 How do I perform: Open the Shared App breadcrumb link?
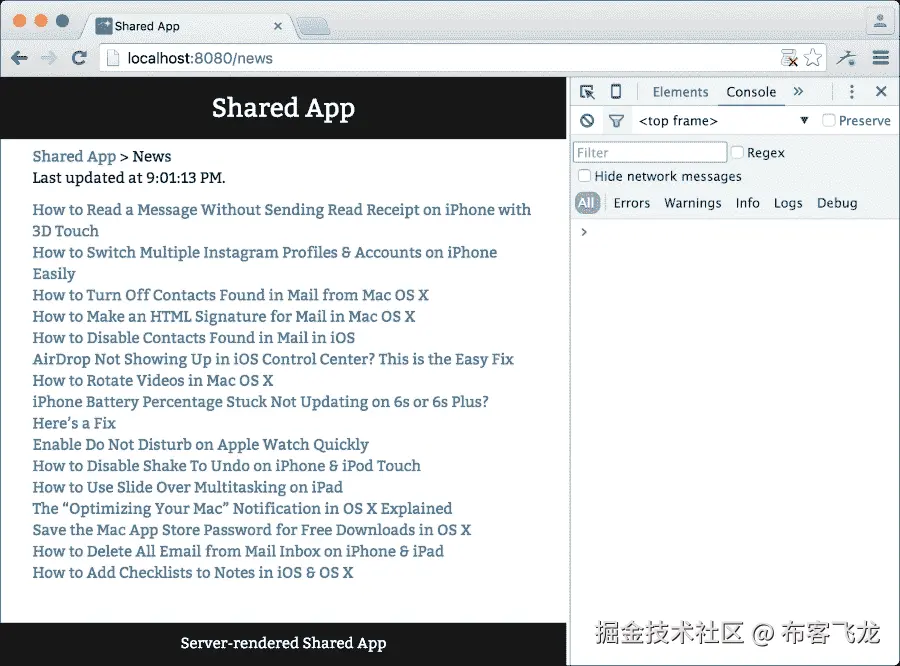tap(74, 156)
